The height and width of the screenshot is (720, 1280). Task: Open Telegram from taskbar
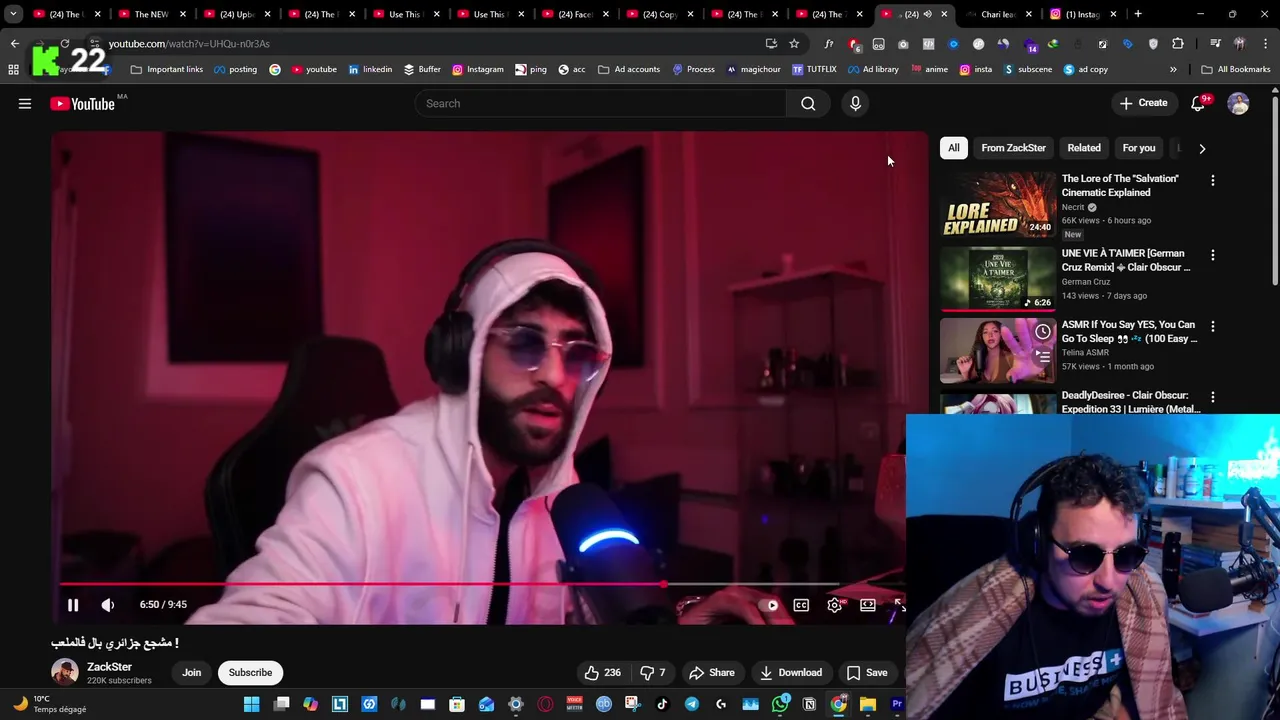[691, 704]
